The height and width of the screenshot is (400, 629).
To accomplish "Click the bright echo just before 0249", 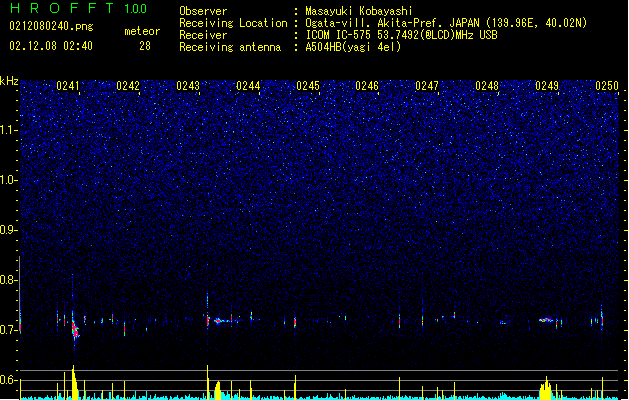I will 546,320.
